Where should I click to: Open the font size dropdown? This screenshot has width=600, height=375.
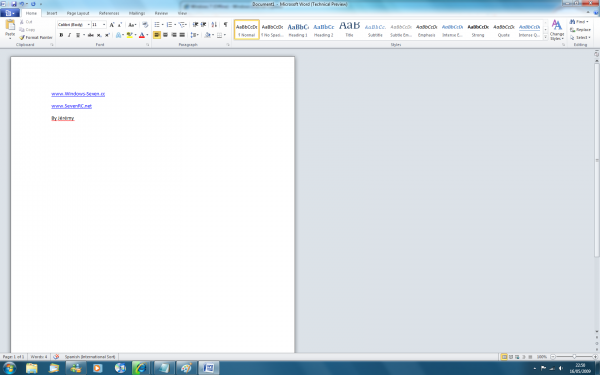[104, 25]
